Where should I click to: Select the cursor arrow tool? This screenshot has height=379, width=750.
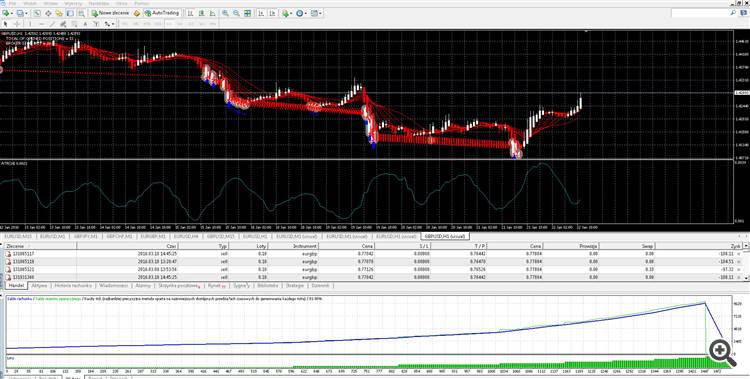tap(6, 23)
